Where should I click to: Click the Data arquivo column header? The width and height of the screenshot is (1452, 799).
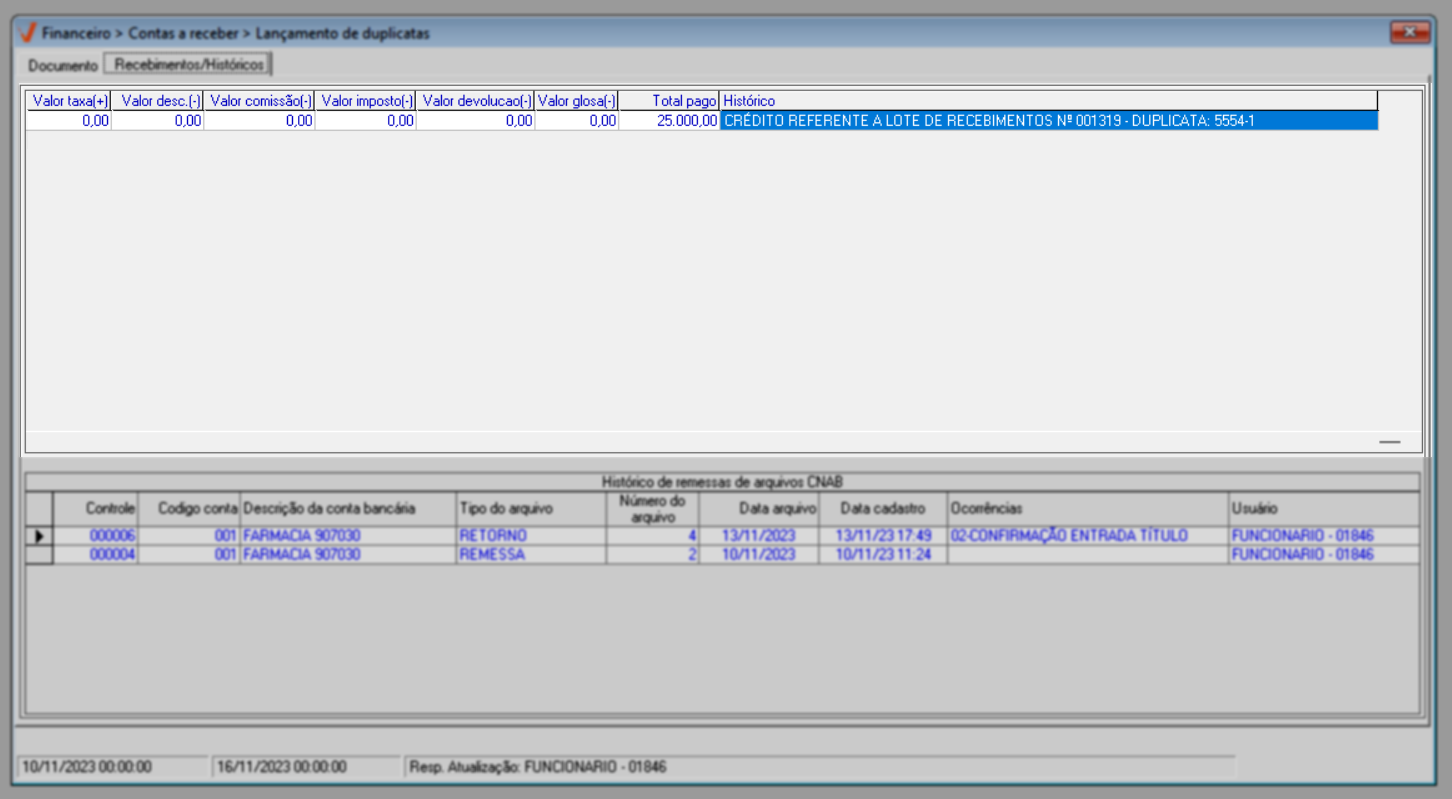click(759, 509)
